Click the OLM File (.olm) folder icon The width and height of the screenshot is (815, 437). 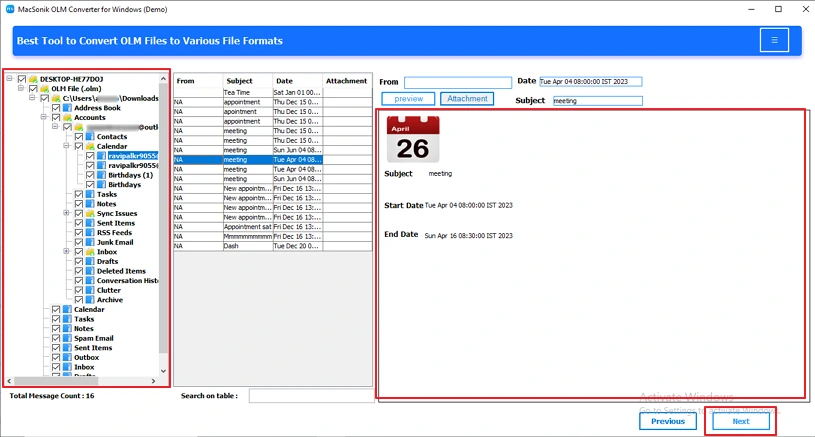click(45, 88)
